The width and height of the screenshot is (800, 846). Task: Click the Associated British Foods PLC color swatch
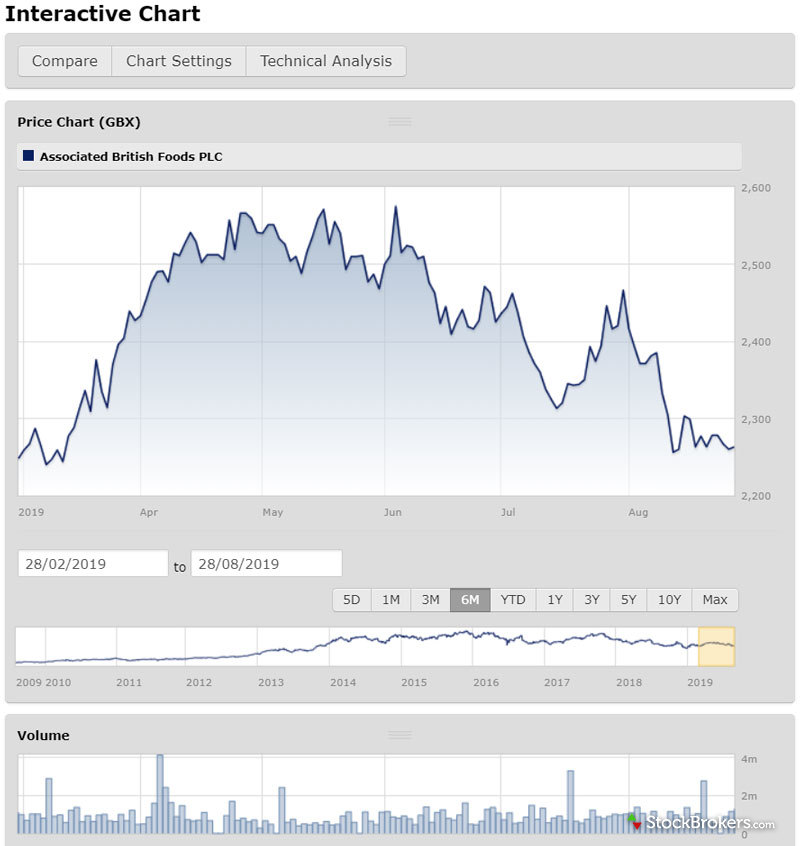pyautogui.click(x=28, y=156)
